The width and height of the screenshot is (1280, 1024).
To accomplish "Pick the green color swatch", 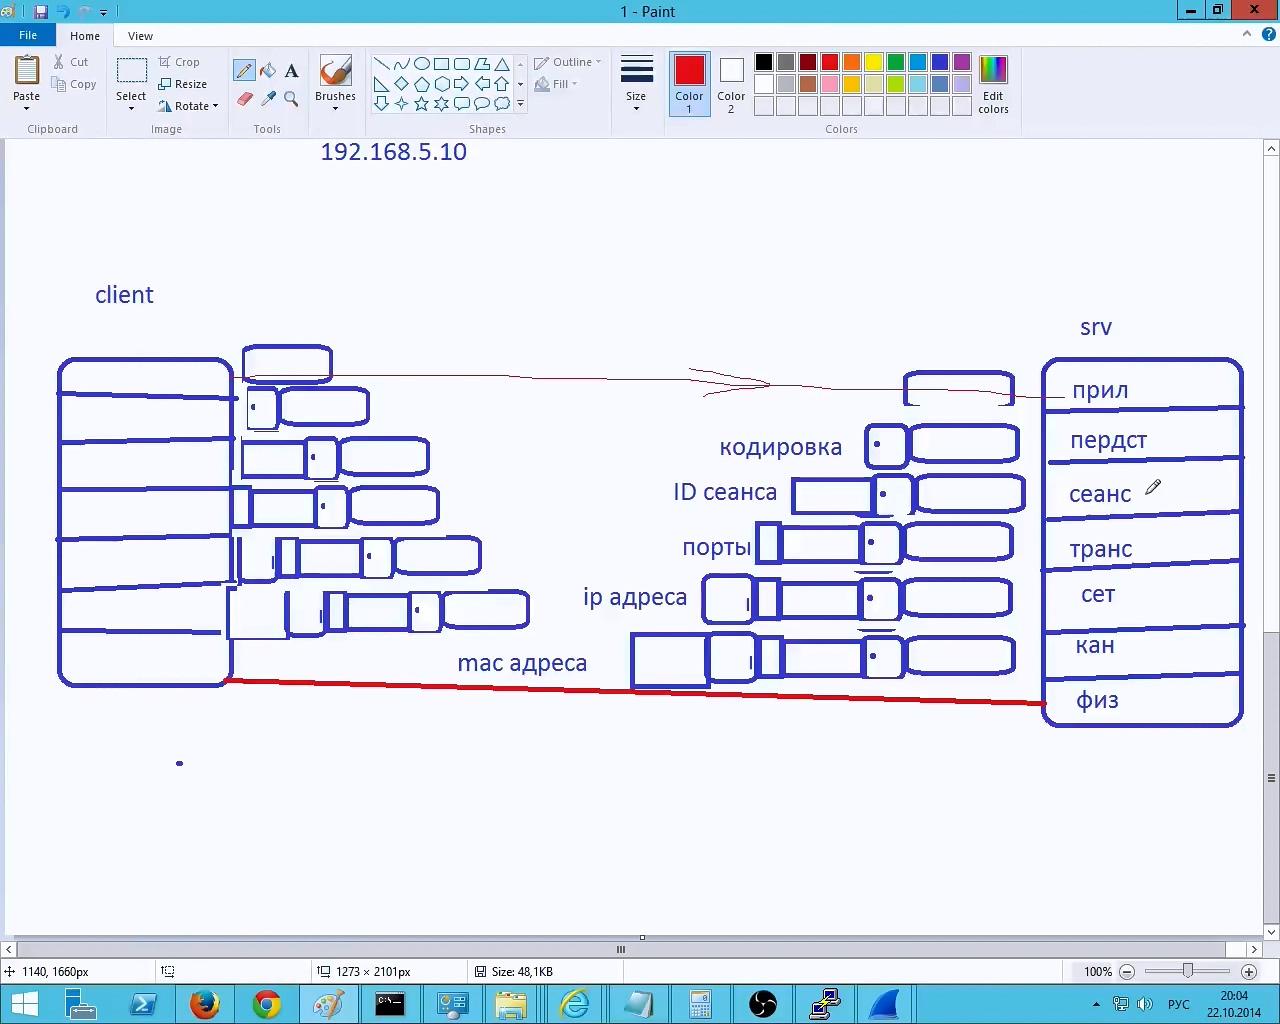I will pyautogui.click(x=895, y=62).
